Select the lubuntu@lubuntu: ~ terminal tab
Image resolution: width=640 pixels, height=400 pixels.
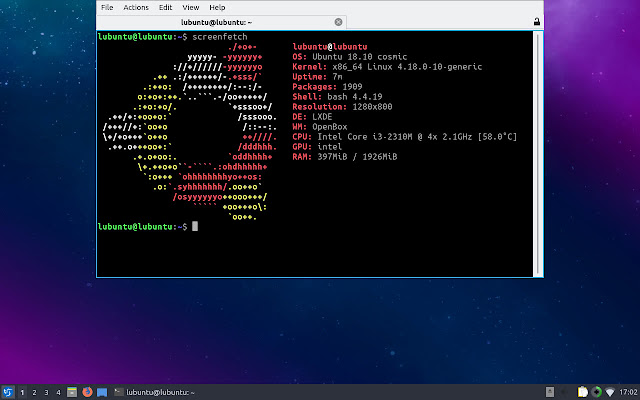(222, 22)
